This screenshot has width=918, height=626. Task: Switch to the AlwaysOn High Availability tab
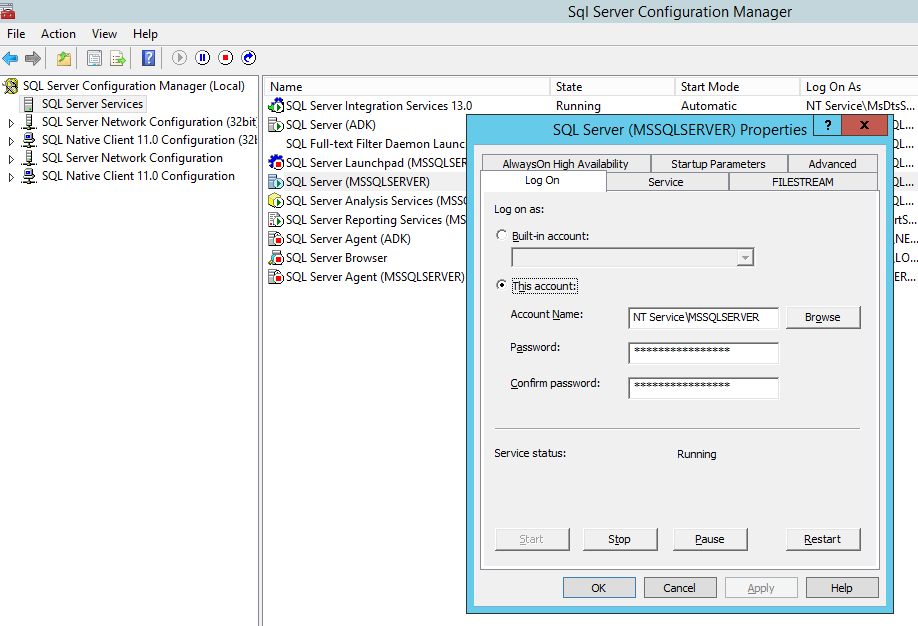click(x=566, y=164)
